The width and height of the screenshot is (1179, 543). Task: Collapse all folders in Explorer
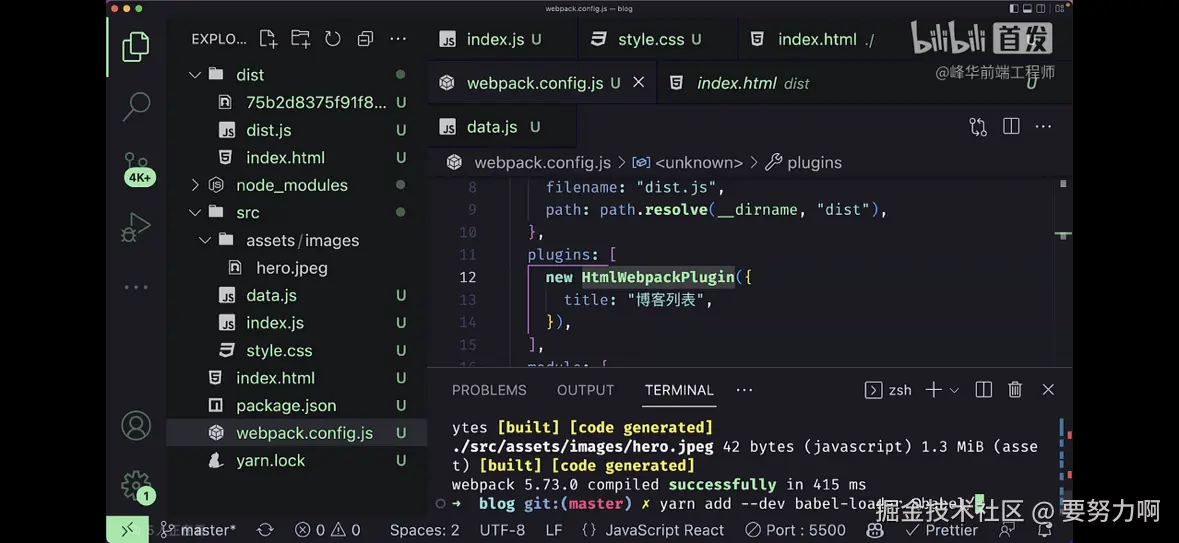pyautogui.click(x=365, y=39)
